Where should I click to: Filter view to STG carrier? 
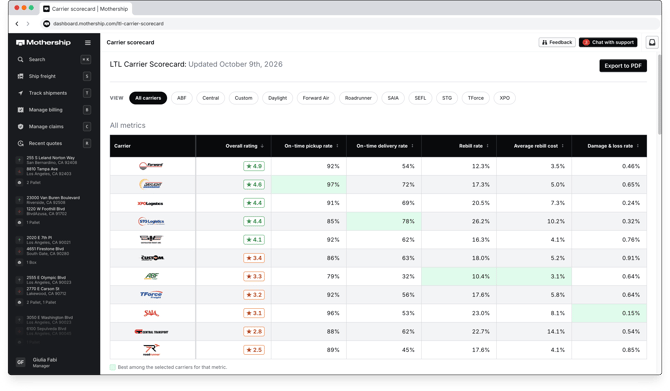click(x=447, y=98)
